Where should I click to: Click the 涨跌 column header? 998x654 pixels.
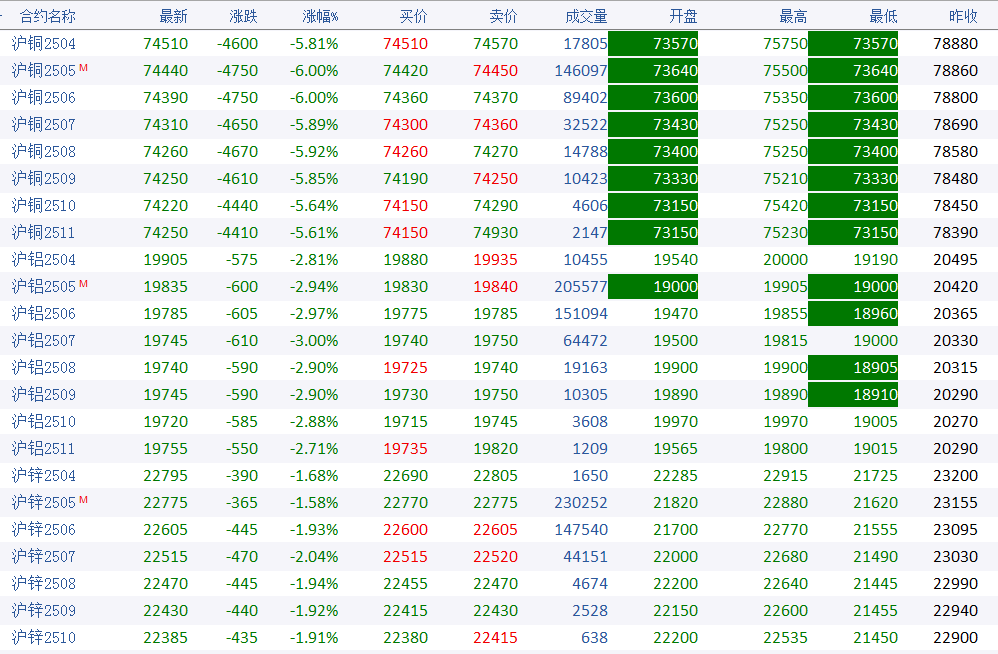click(243, 16)
